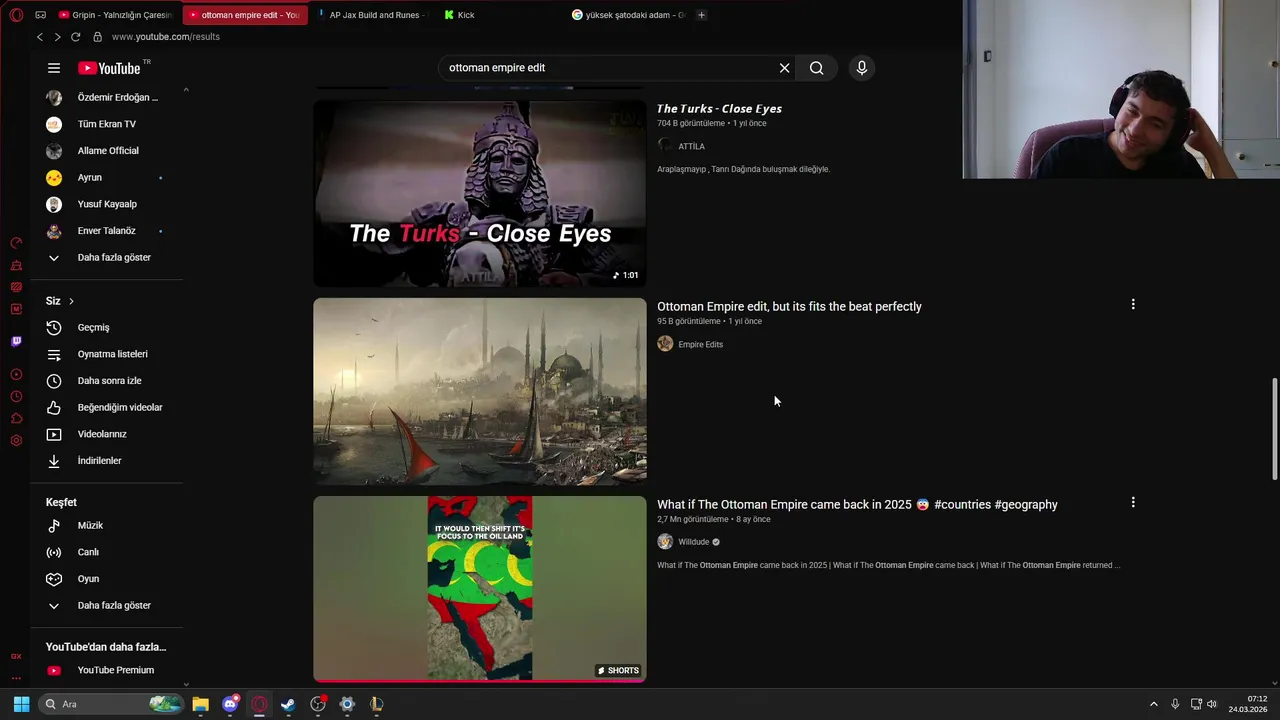
Task: Open Twitch in Opera sidebar
Action: (x=16, y=341)
